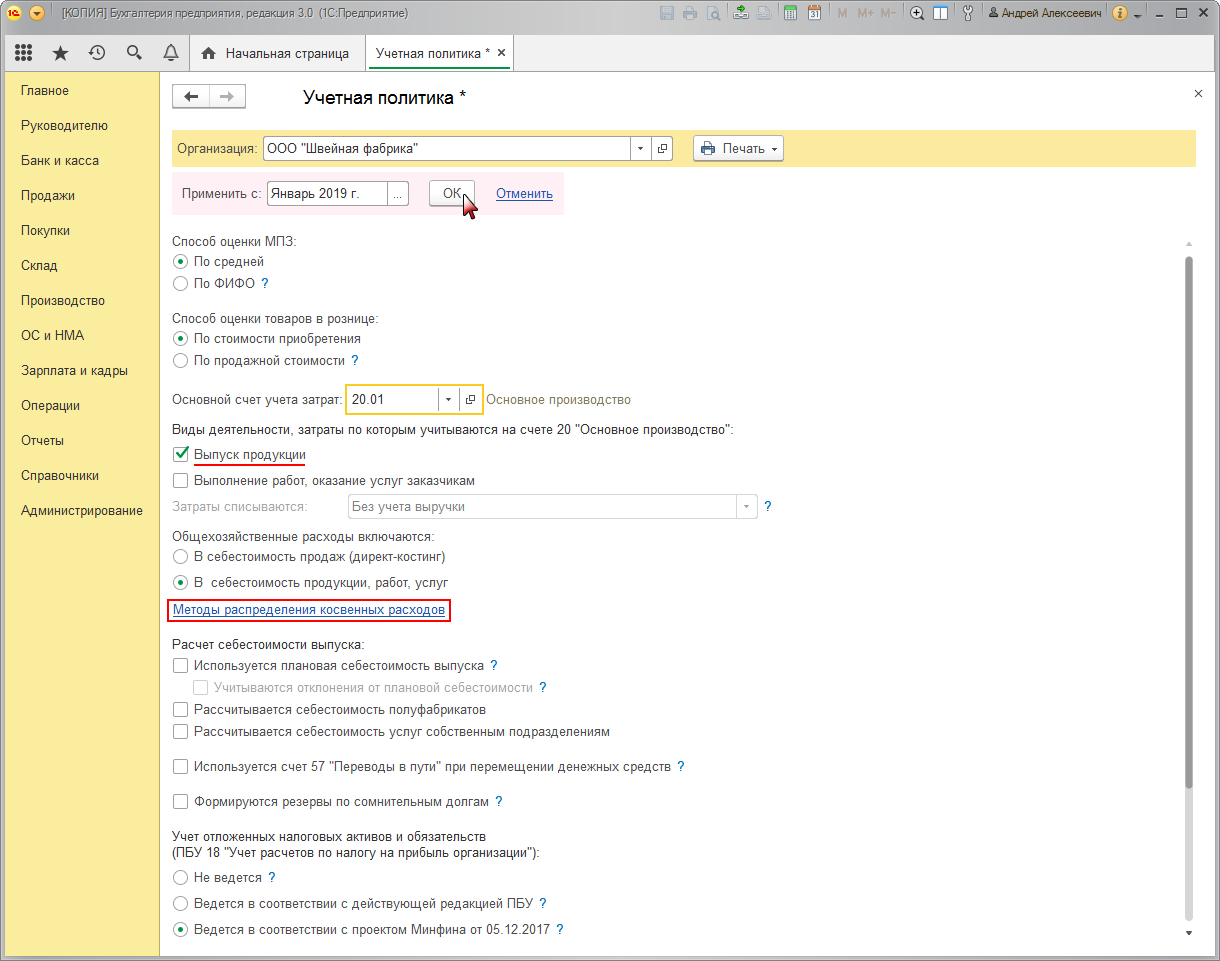This screenshot has width=1220, height=961.
Task: Click the zoom magnifier icon
Action: [917, 13]
